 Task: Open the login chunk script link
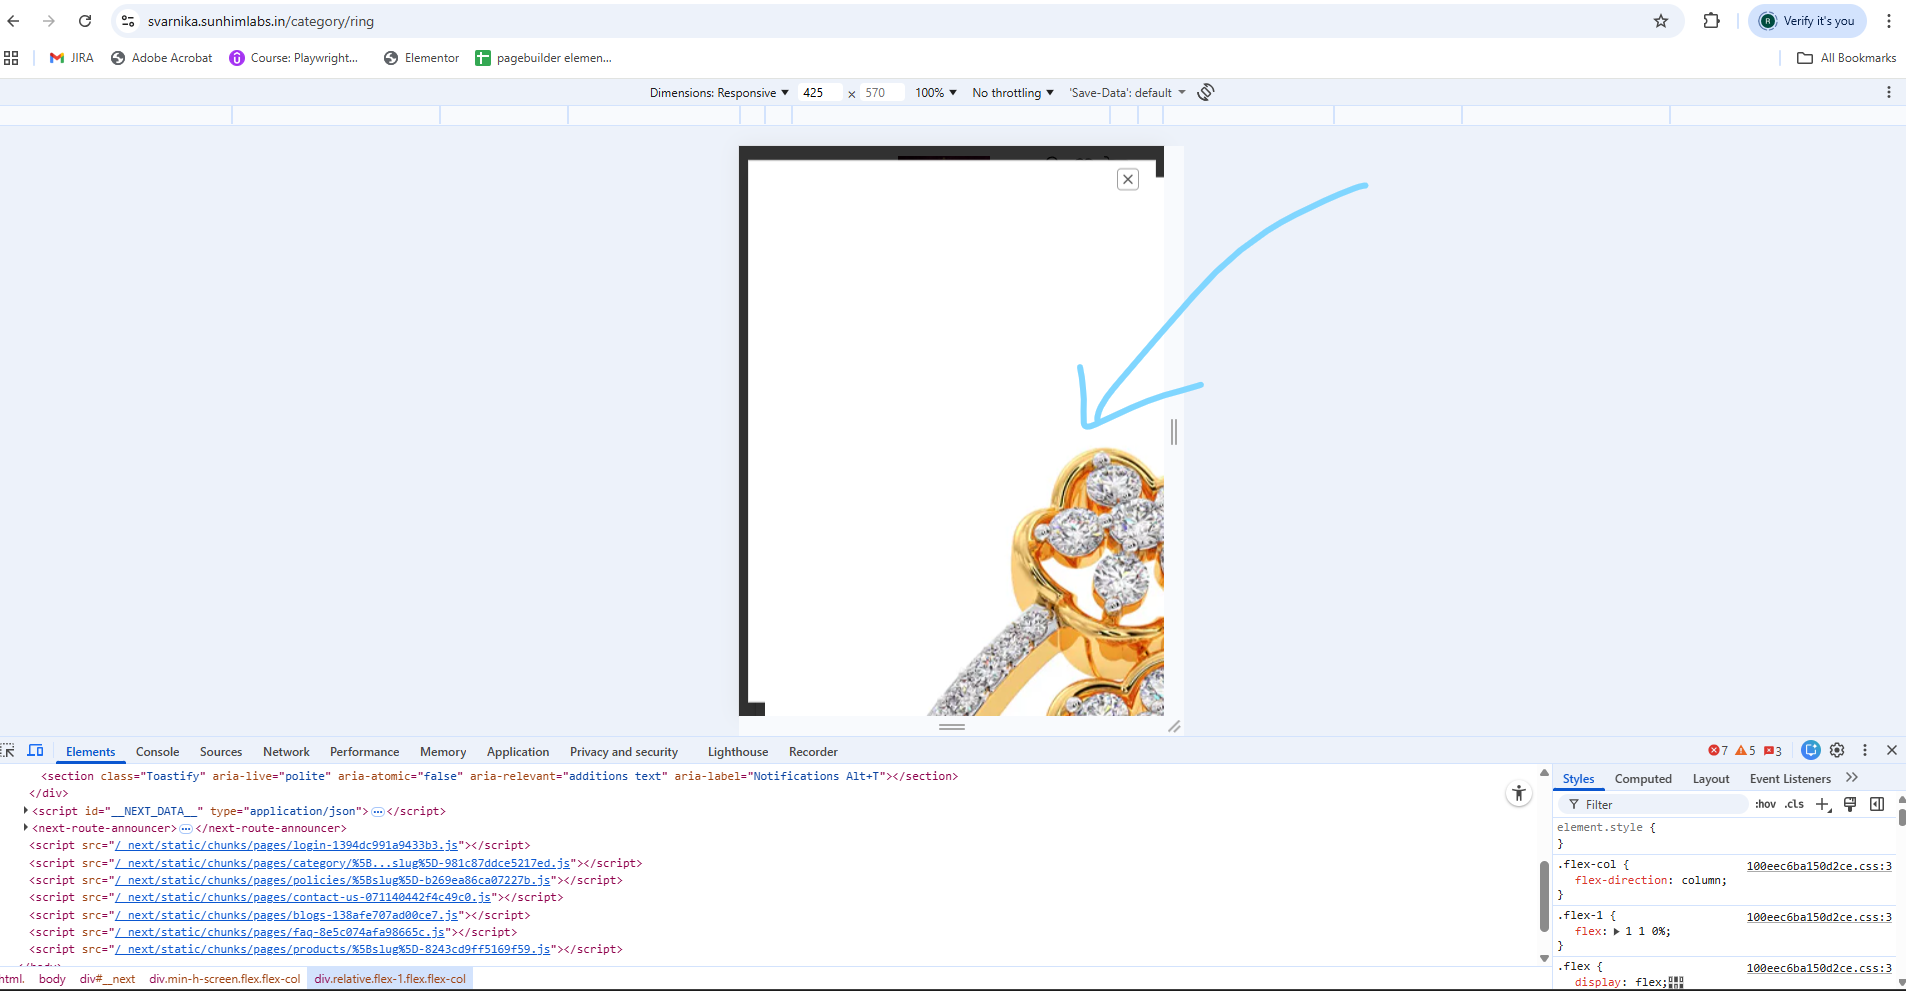(286, 845)
